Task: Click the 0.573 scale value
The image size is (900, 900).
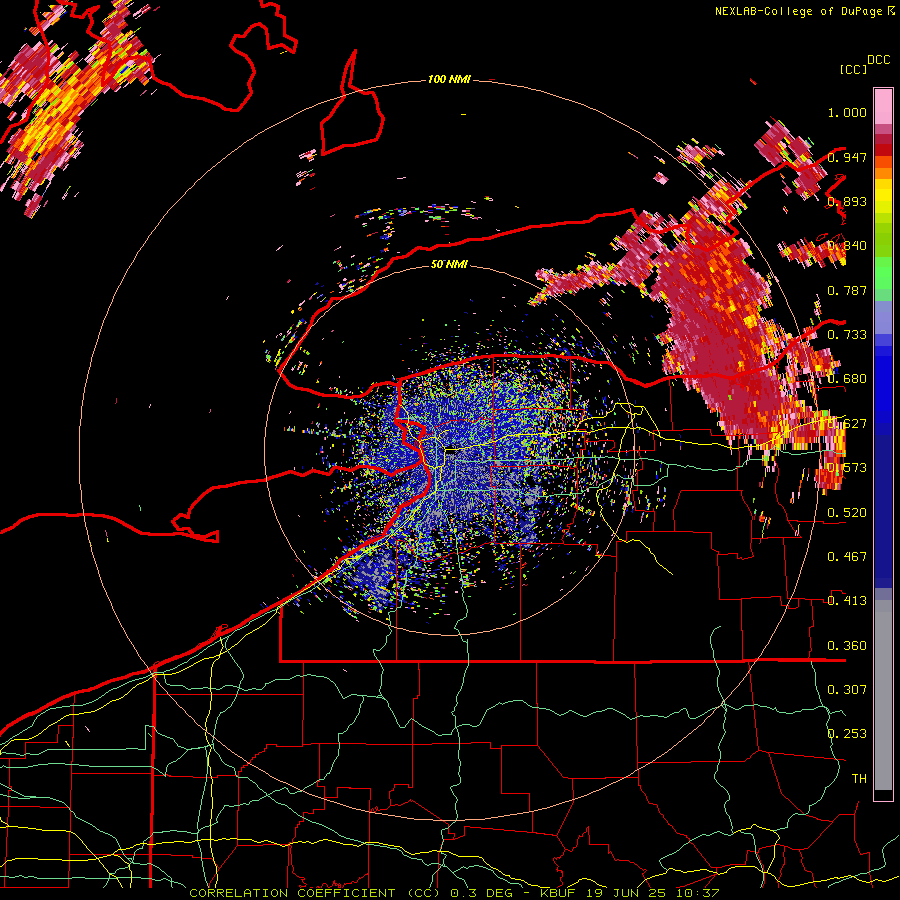Action: (847, 468)
